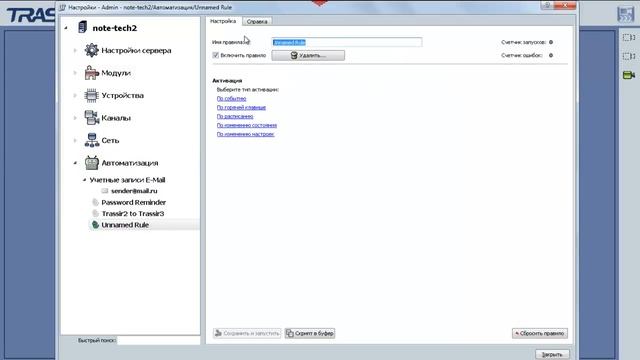The height and width of the screenshot is (360, 640).
Task: Click the Счетчик ошибок indicator dot
Action: click(x=551, y=55)
